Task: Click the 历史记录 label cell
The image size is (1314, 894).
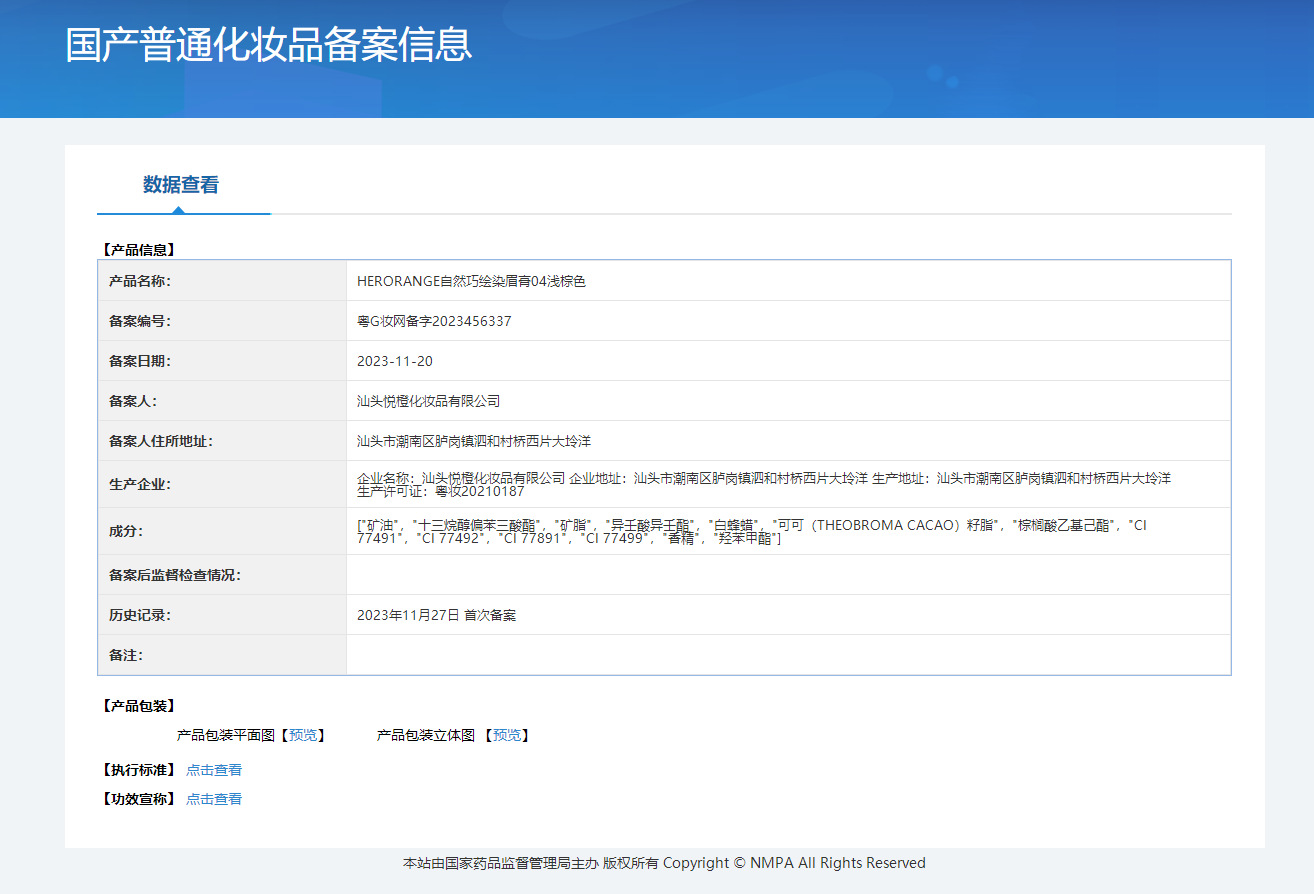Action: pos(222,615)
